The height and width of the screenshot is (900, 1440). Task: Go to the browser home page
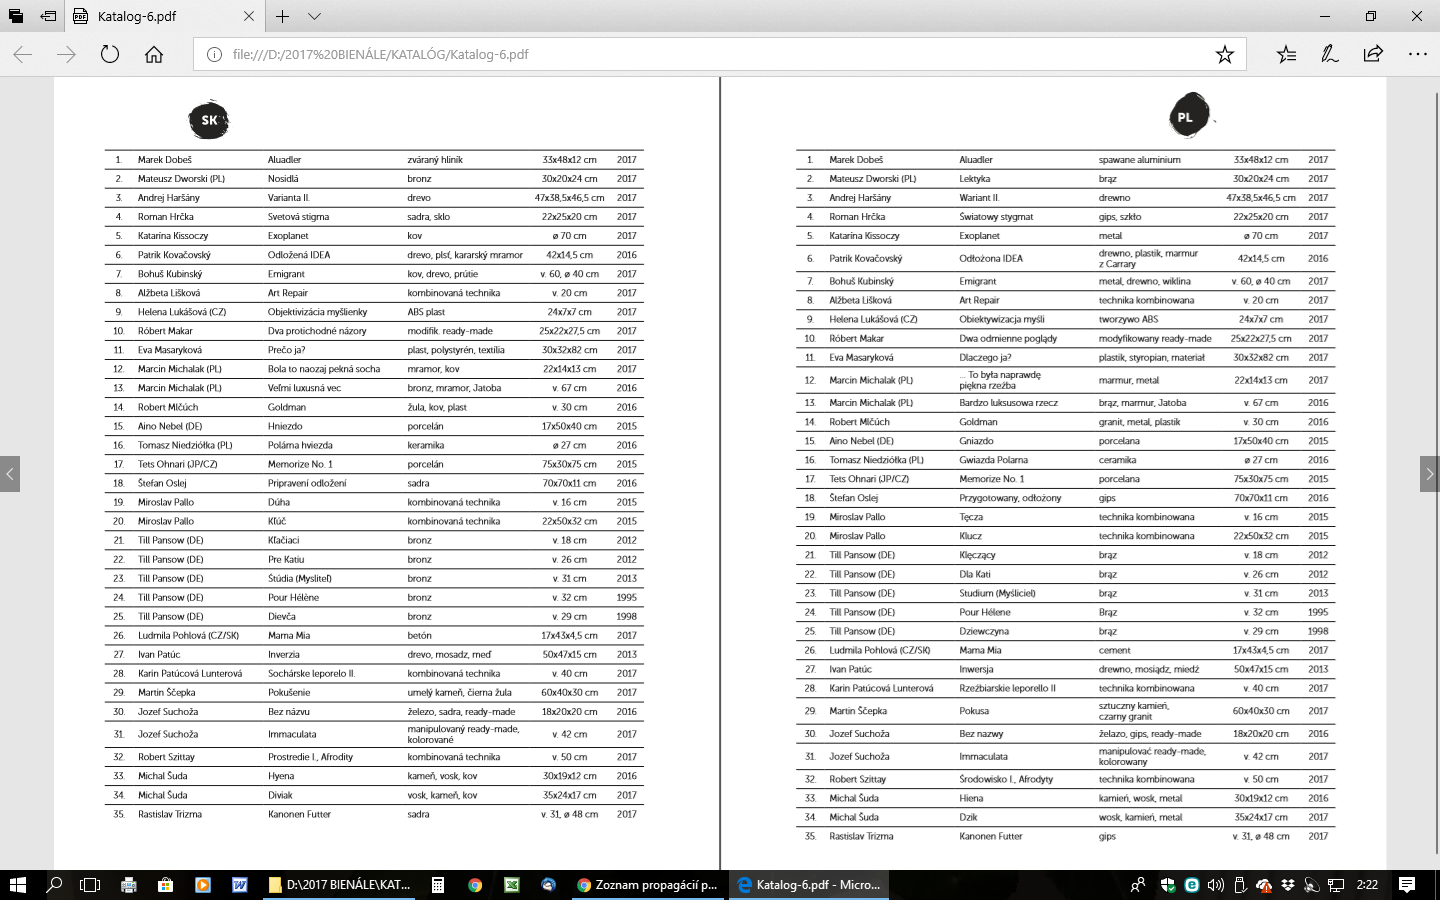[x=154, y=55]
